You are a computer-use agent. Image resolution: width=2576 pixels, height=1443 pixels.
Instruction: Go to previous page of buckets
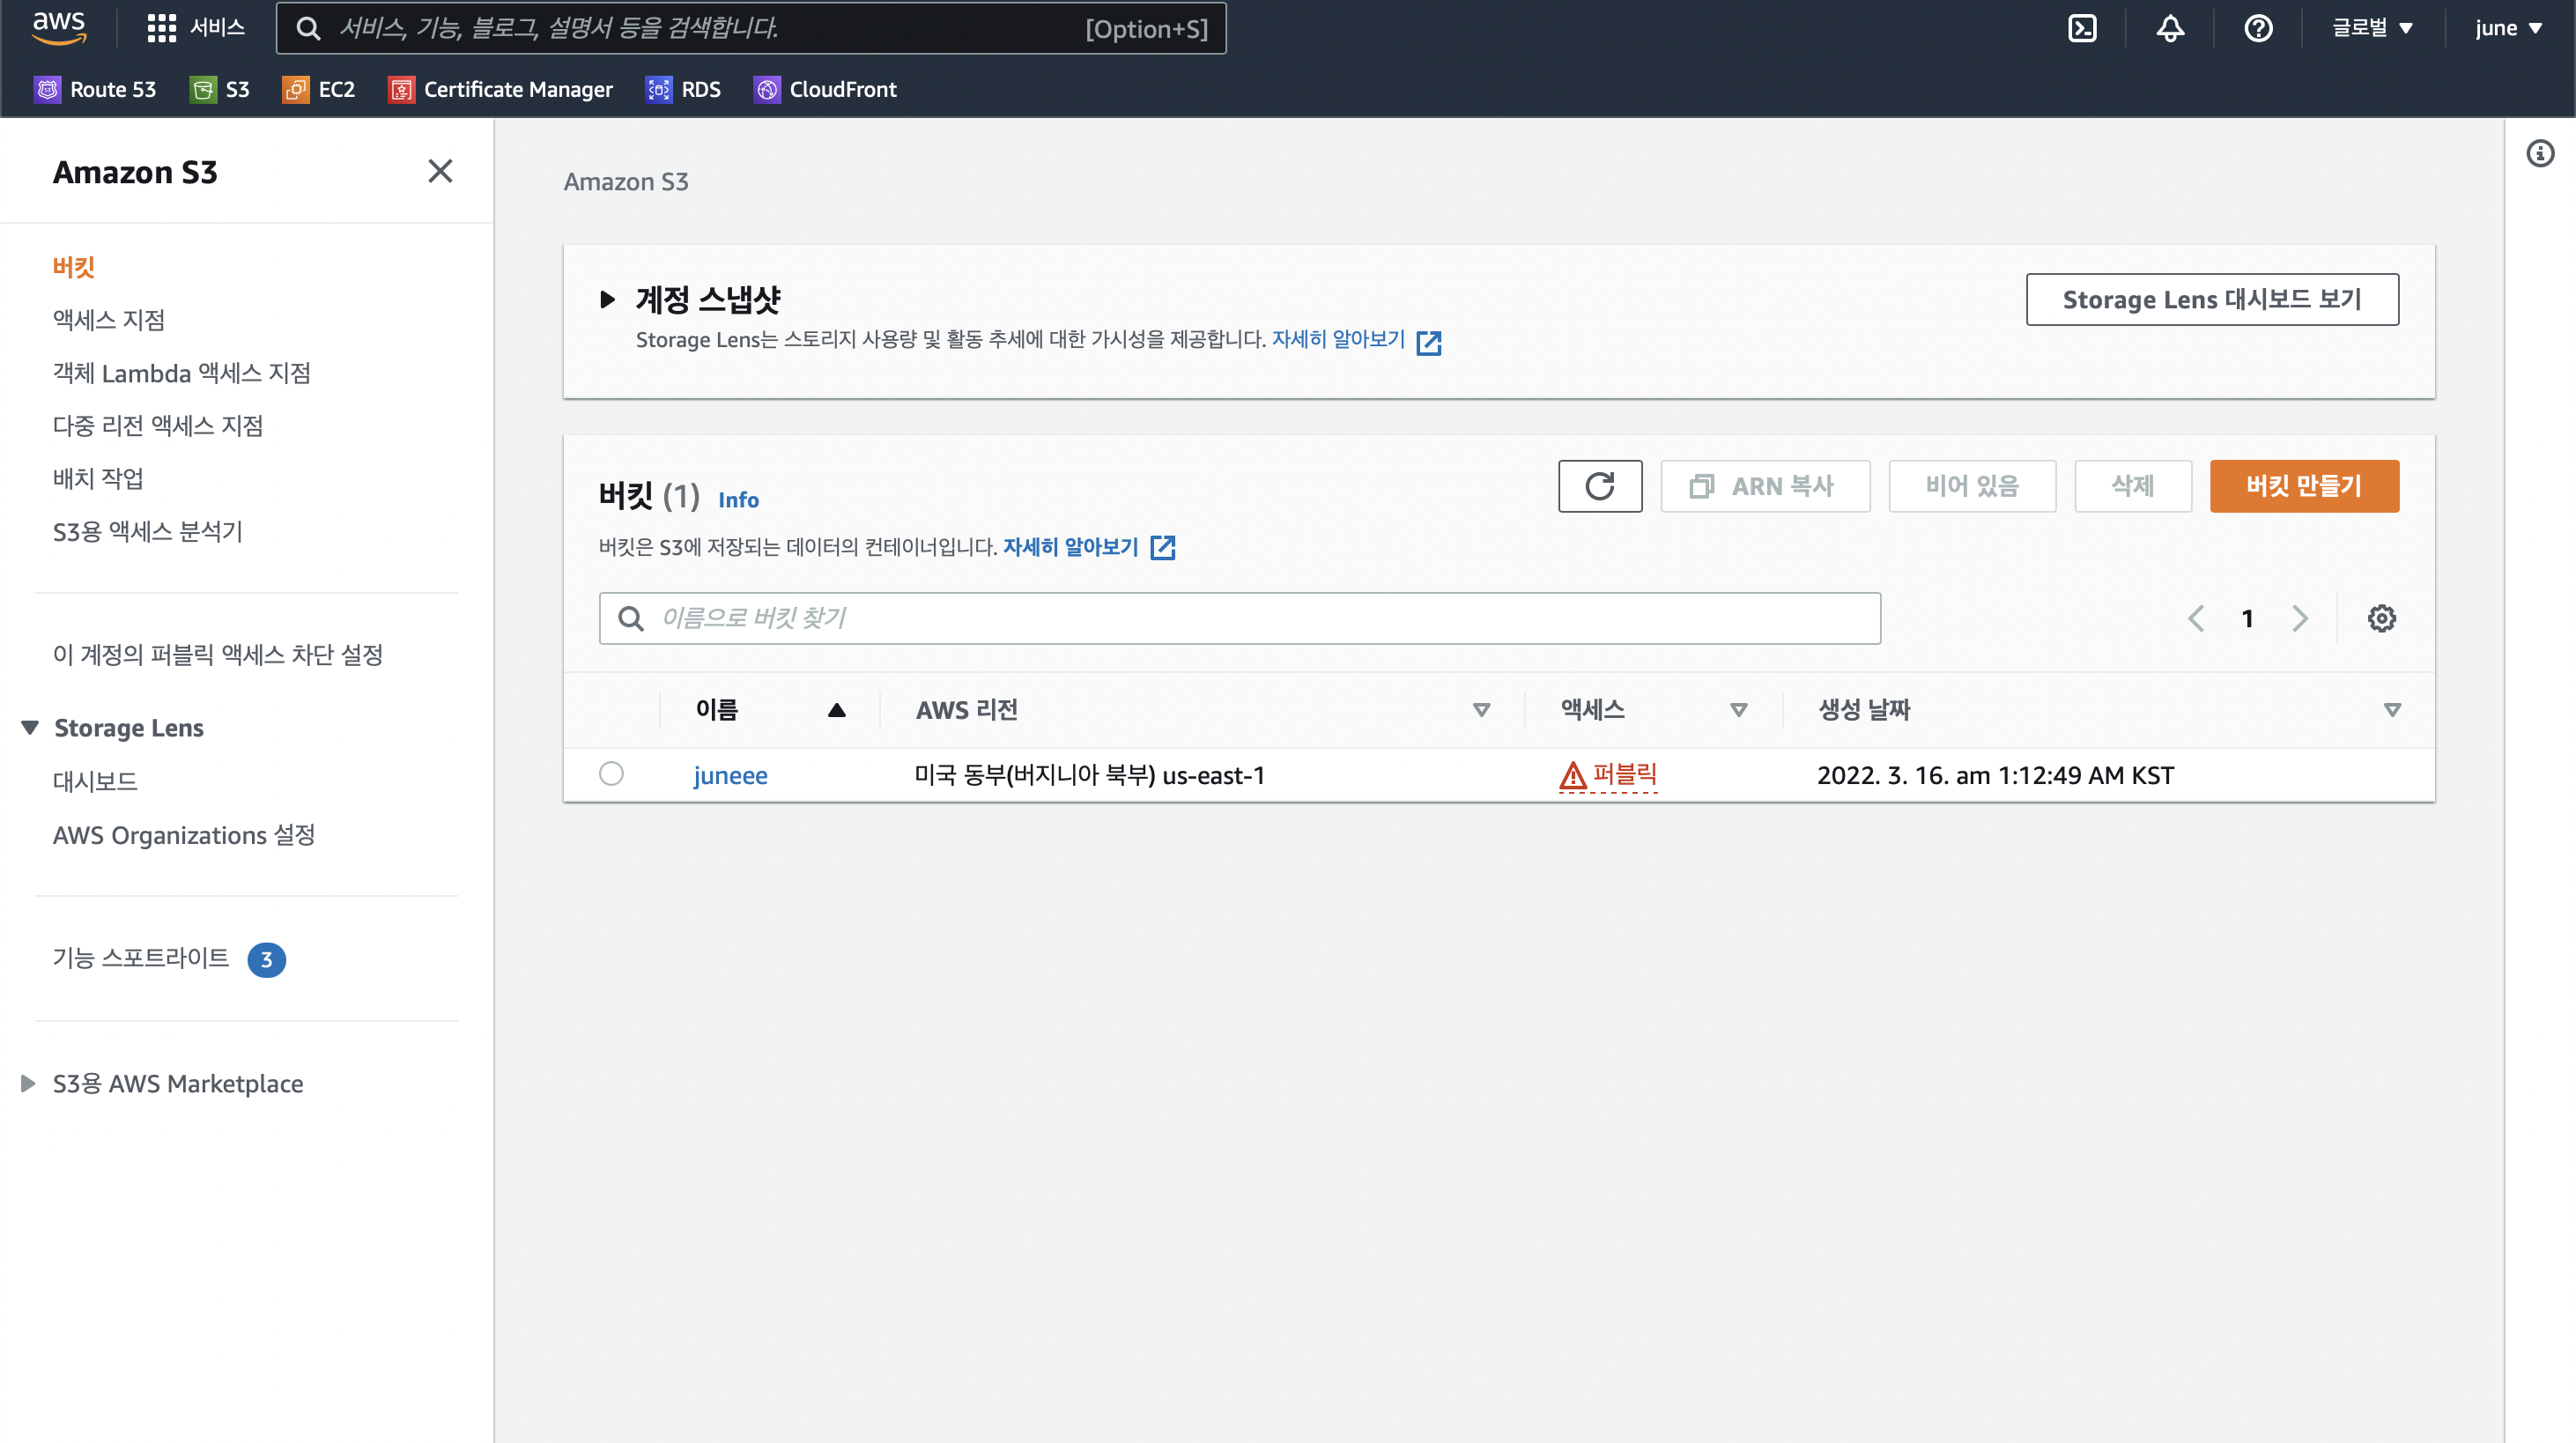pos(2195,618)
